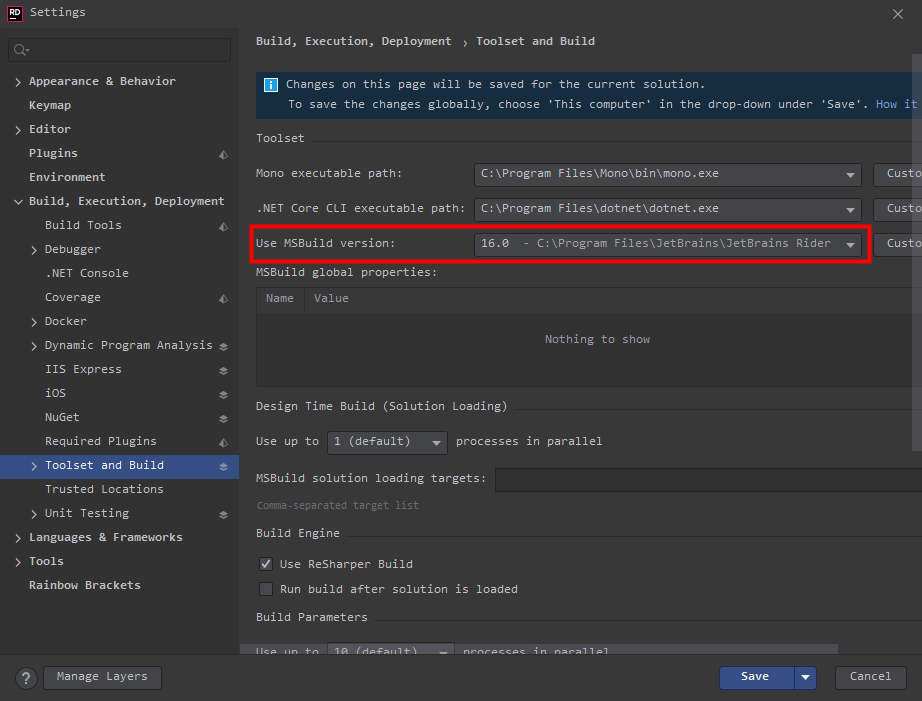Expand Languages & Frameworks section
Screen dimensions: 922x701
click(x=18, y=538)
